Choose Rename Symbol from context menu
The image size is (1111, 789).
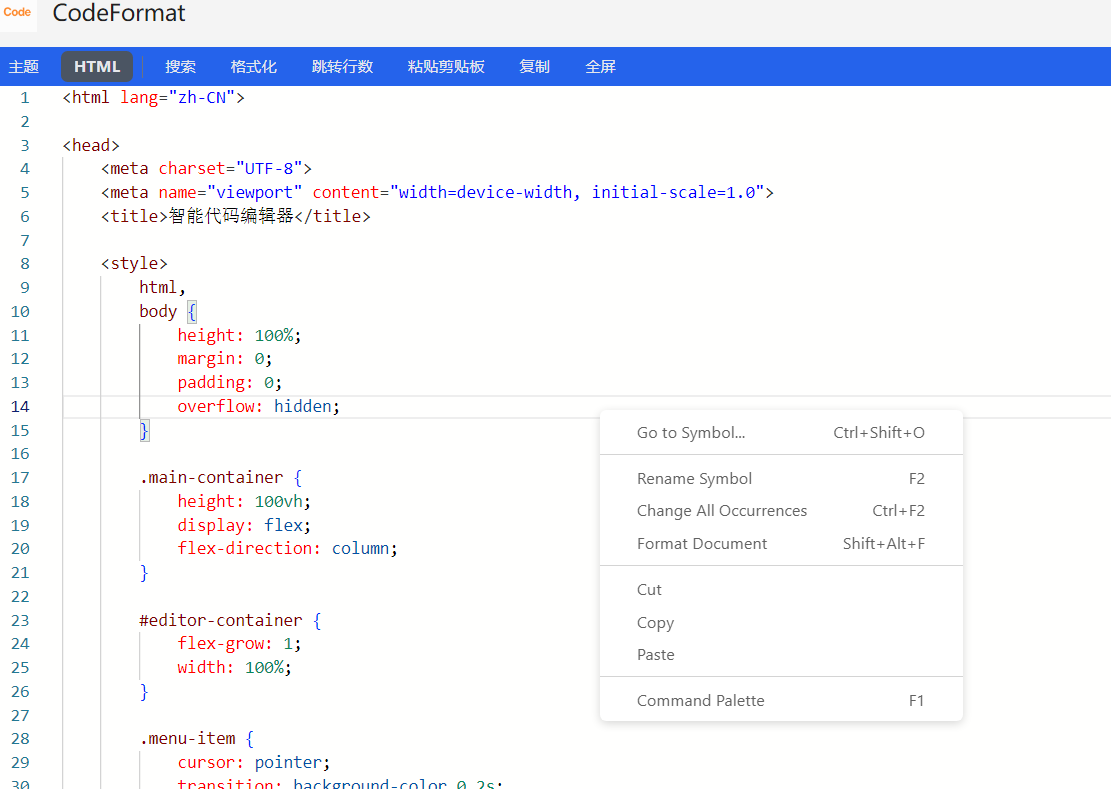click(x=781, y=479)
